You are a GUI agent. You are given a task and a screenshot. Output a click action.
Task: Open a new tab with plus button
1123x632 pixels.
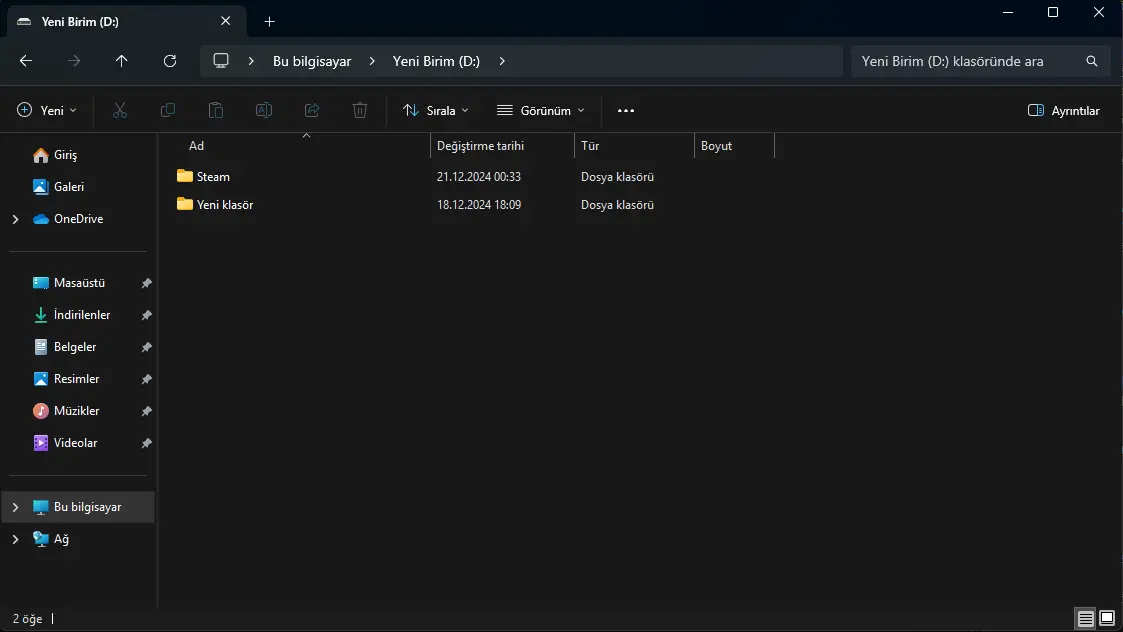point(269,21)
